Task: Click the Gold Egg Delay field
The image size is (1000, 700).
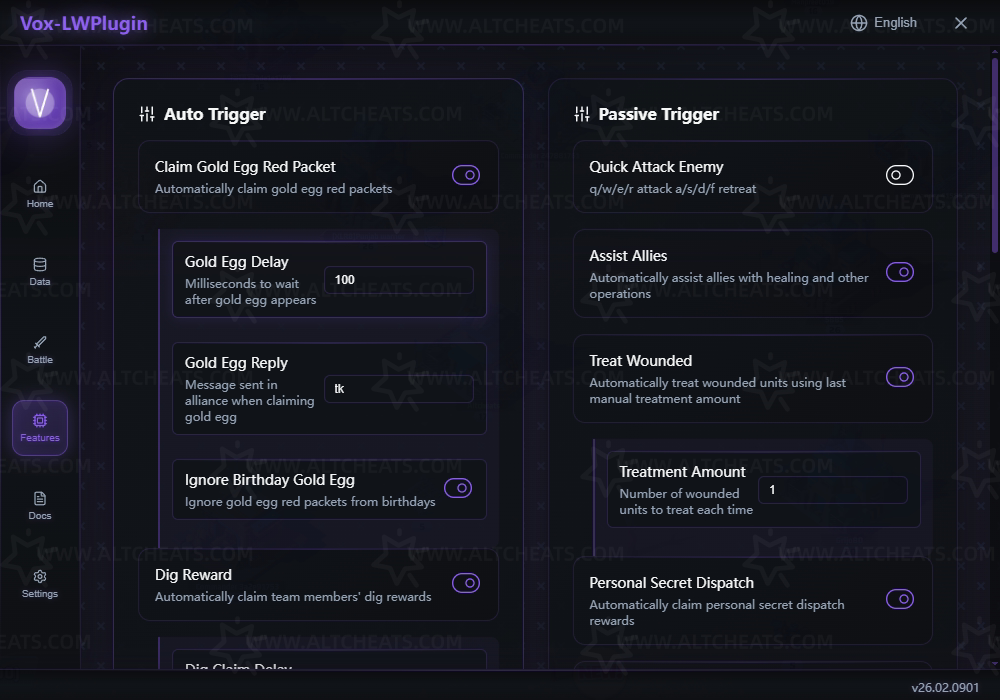Action: (398, 280)
